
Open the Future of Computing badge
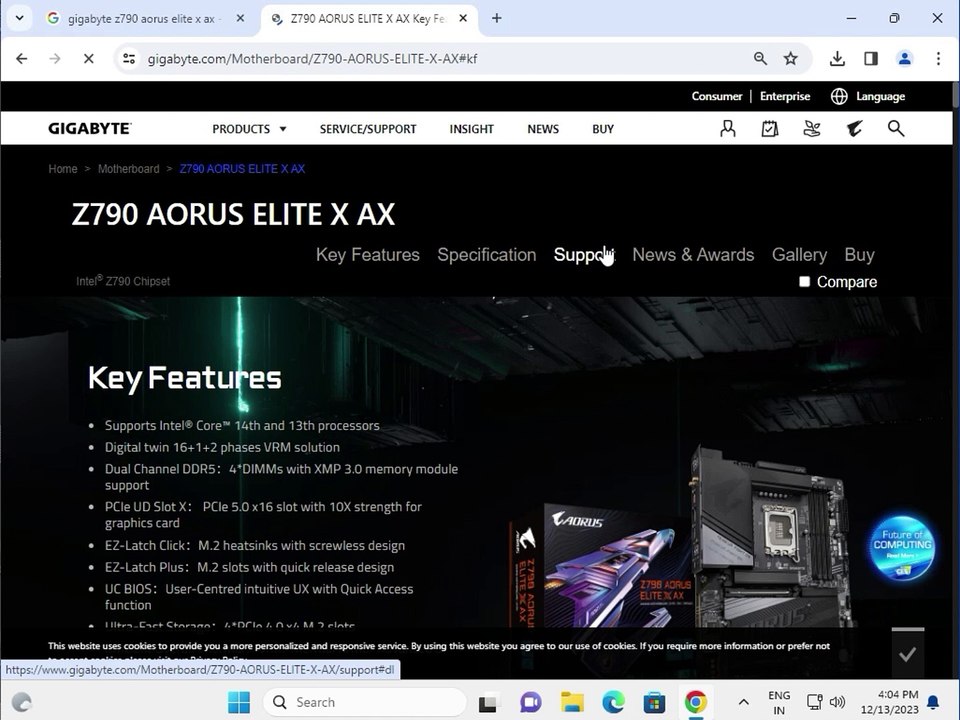902,548
